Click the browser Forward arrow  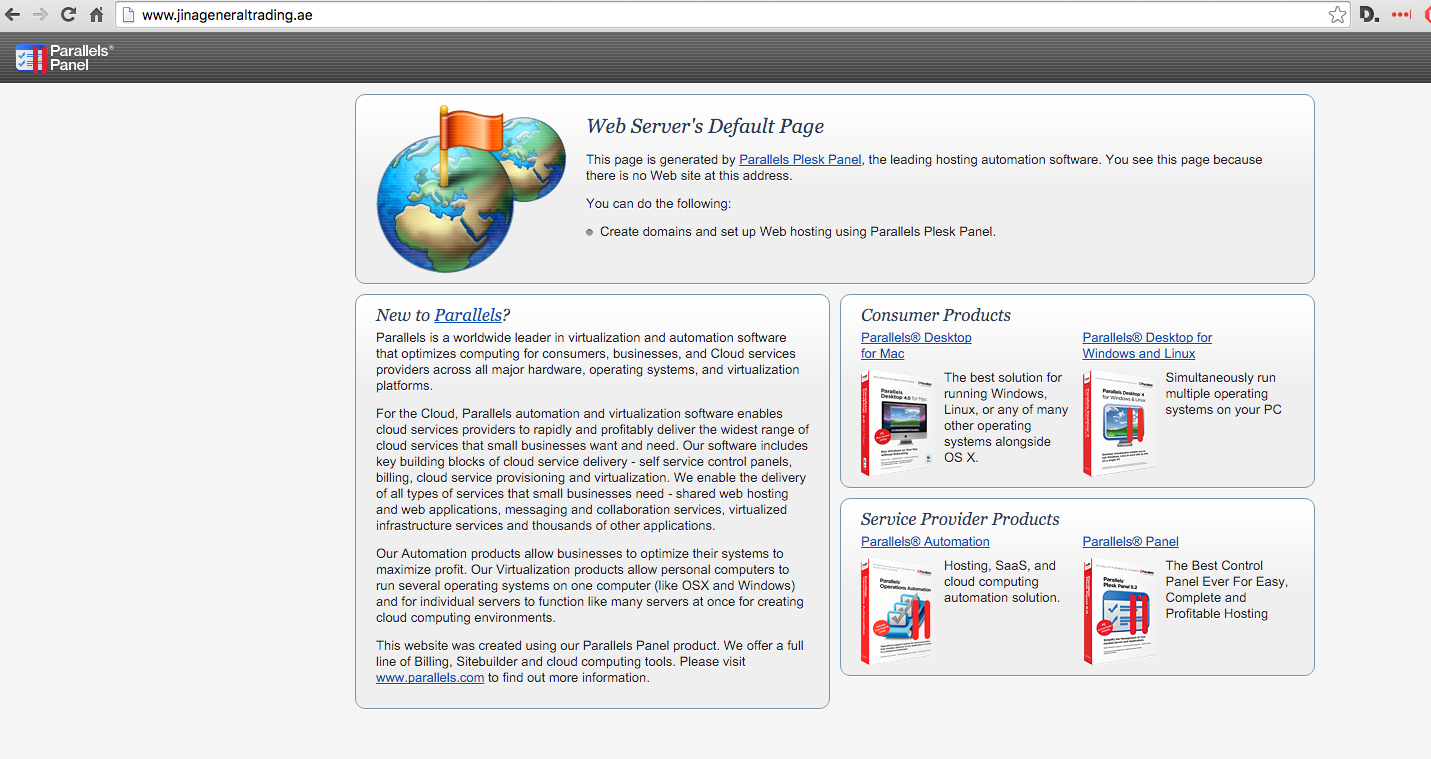41,15
